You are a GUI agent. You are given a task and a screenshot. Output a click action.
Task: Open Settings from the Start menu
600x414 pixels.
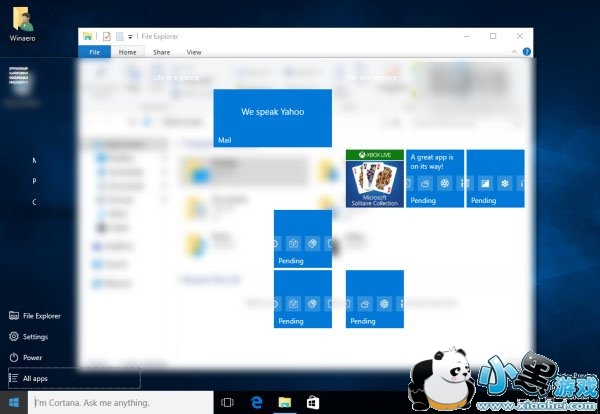[x=35, y=337]
